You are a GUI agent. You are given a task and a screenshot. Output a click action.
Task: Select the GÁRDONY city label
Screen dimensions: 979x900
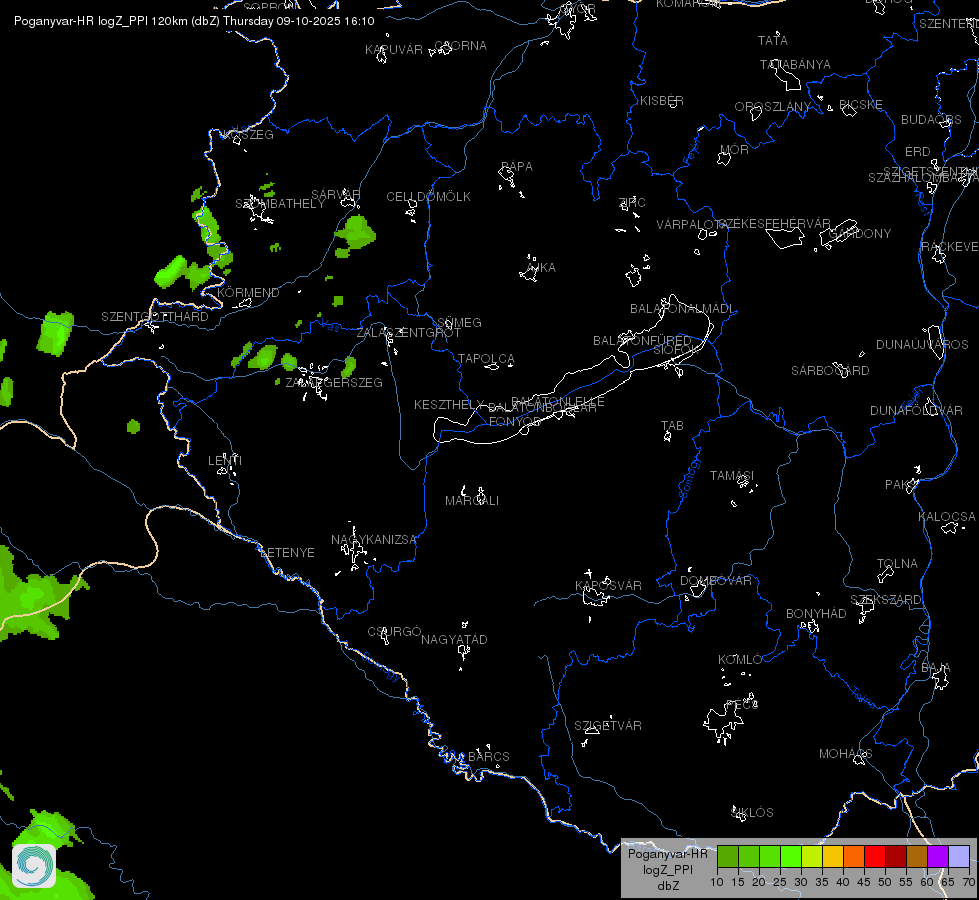860,234
